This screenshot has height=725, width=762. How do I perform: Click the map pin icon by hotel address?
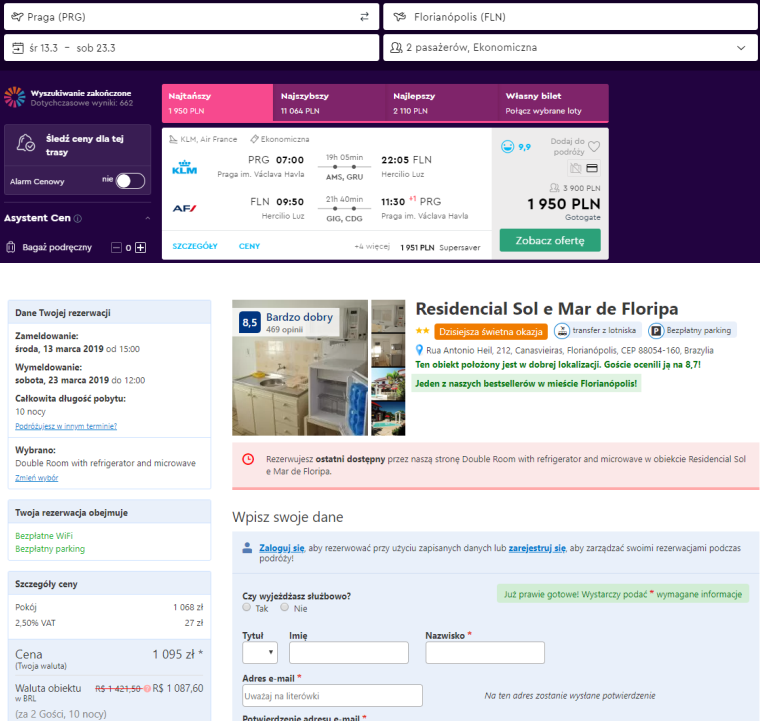tap(420, 350)
